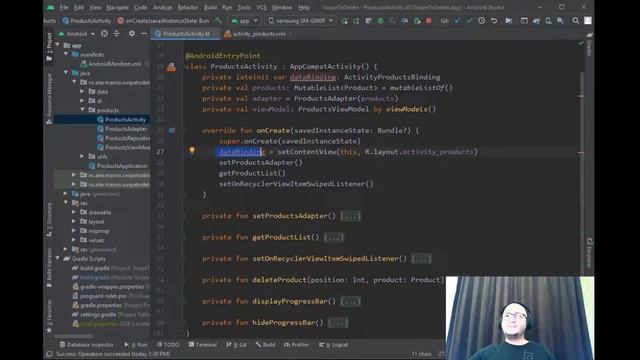Open the Build menu
The image size is (640, 360).
pyautogui.click(x=211, y=7)
